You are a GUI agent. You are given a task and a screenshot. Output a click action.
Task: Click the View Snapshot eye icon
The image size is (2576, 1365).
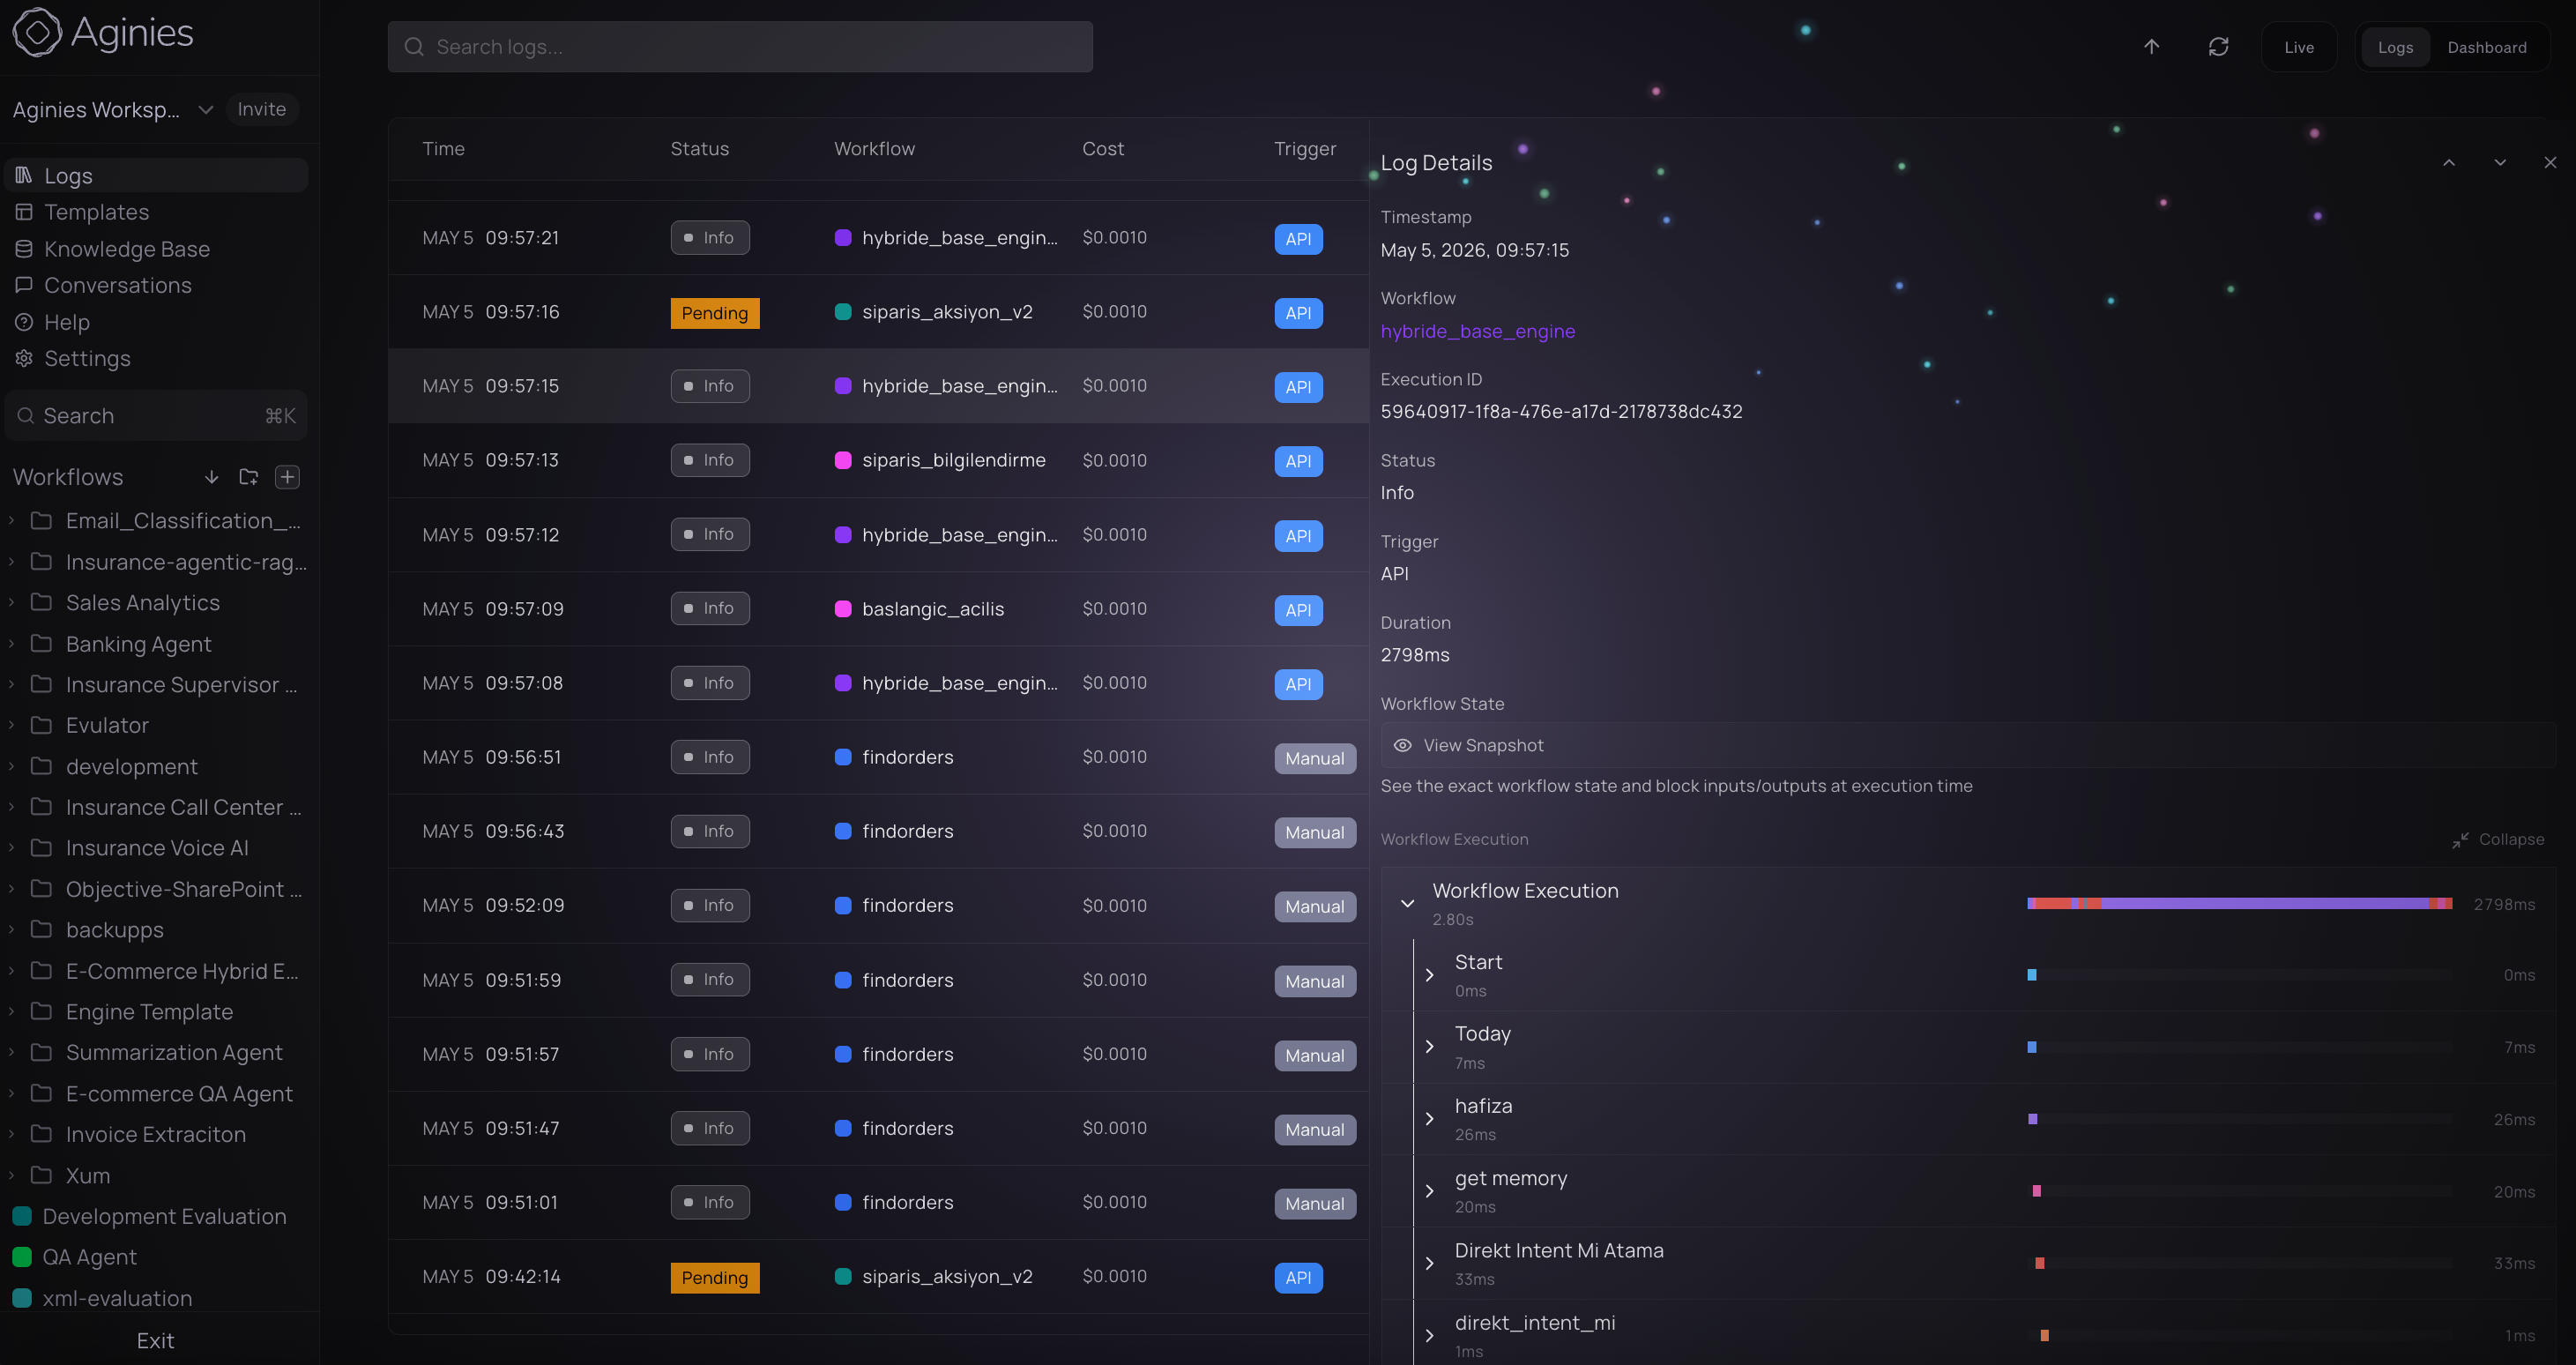click(x=1403, y=745)
